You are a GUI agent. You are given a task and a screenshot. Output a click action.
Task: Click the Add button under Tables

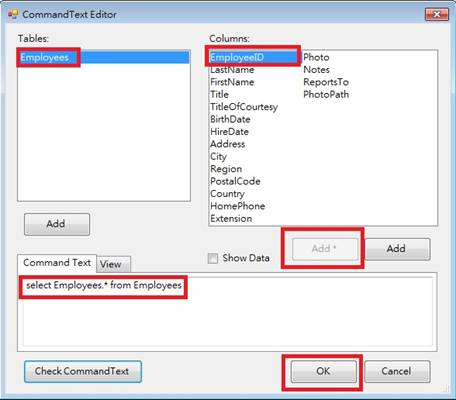[x=57, y=224]
